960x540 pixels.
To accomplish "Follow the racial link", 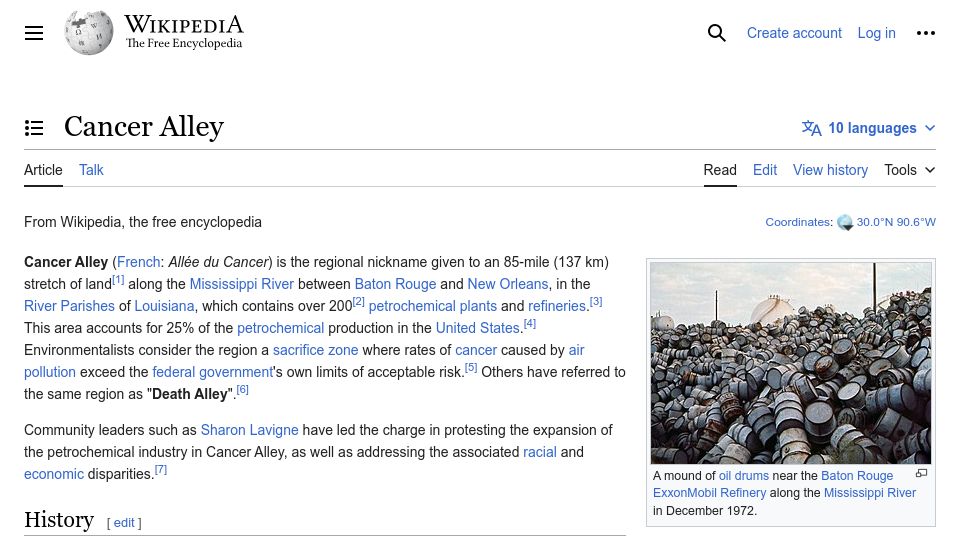I will 539,452.
